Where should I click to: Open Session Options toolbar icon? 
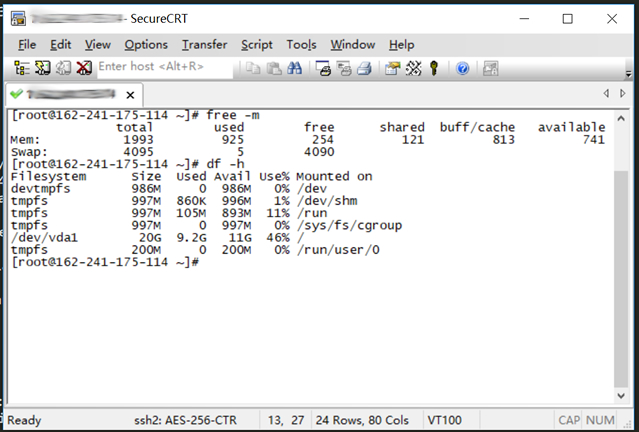pos(393,68)
